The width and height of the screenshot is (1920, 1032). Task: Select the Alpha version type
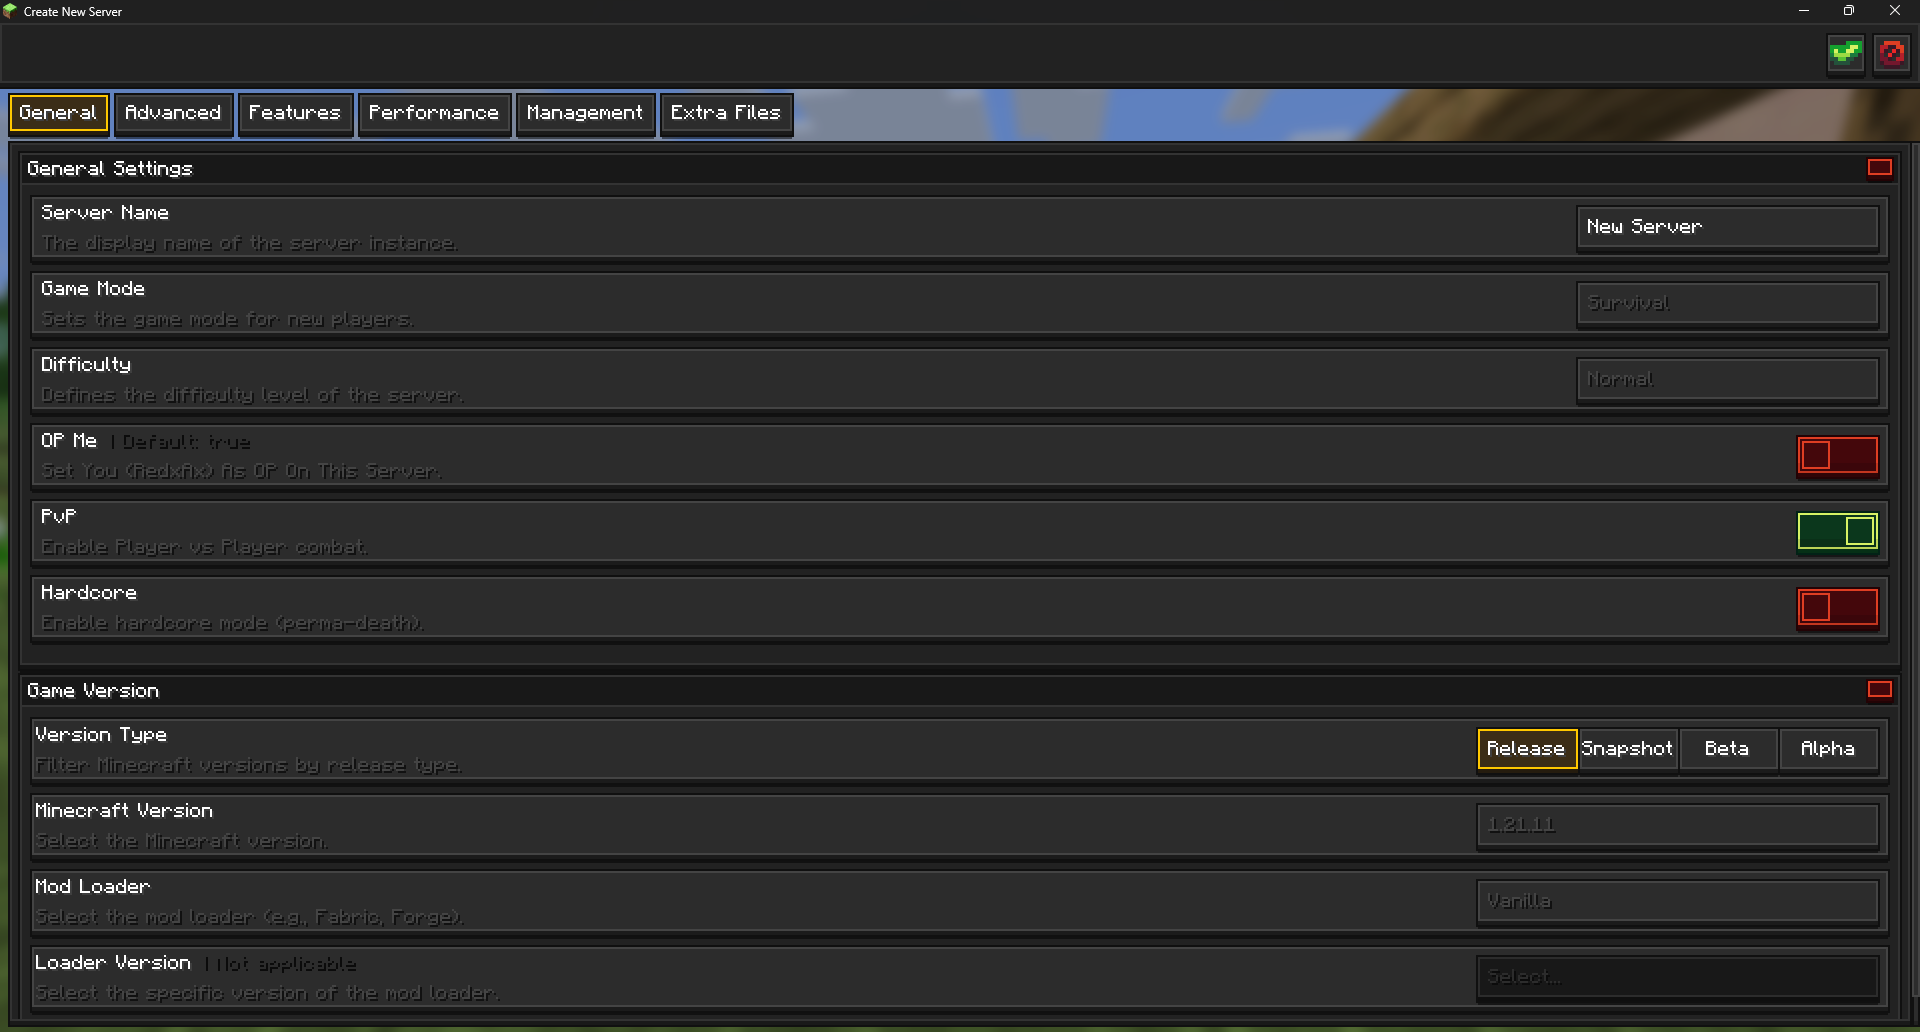click(1828, 749)
